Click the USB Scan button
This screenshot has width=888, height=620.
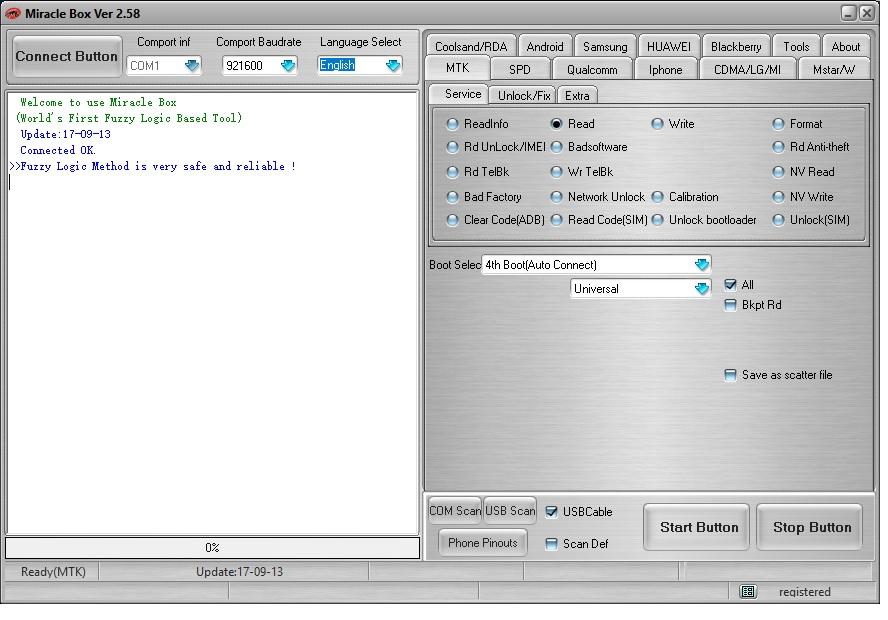(x=510, y=511)
